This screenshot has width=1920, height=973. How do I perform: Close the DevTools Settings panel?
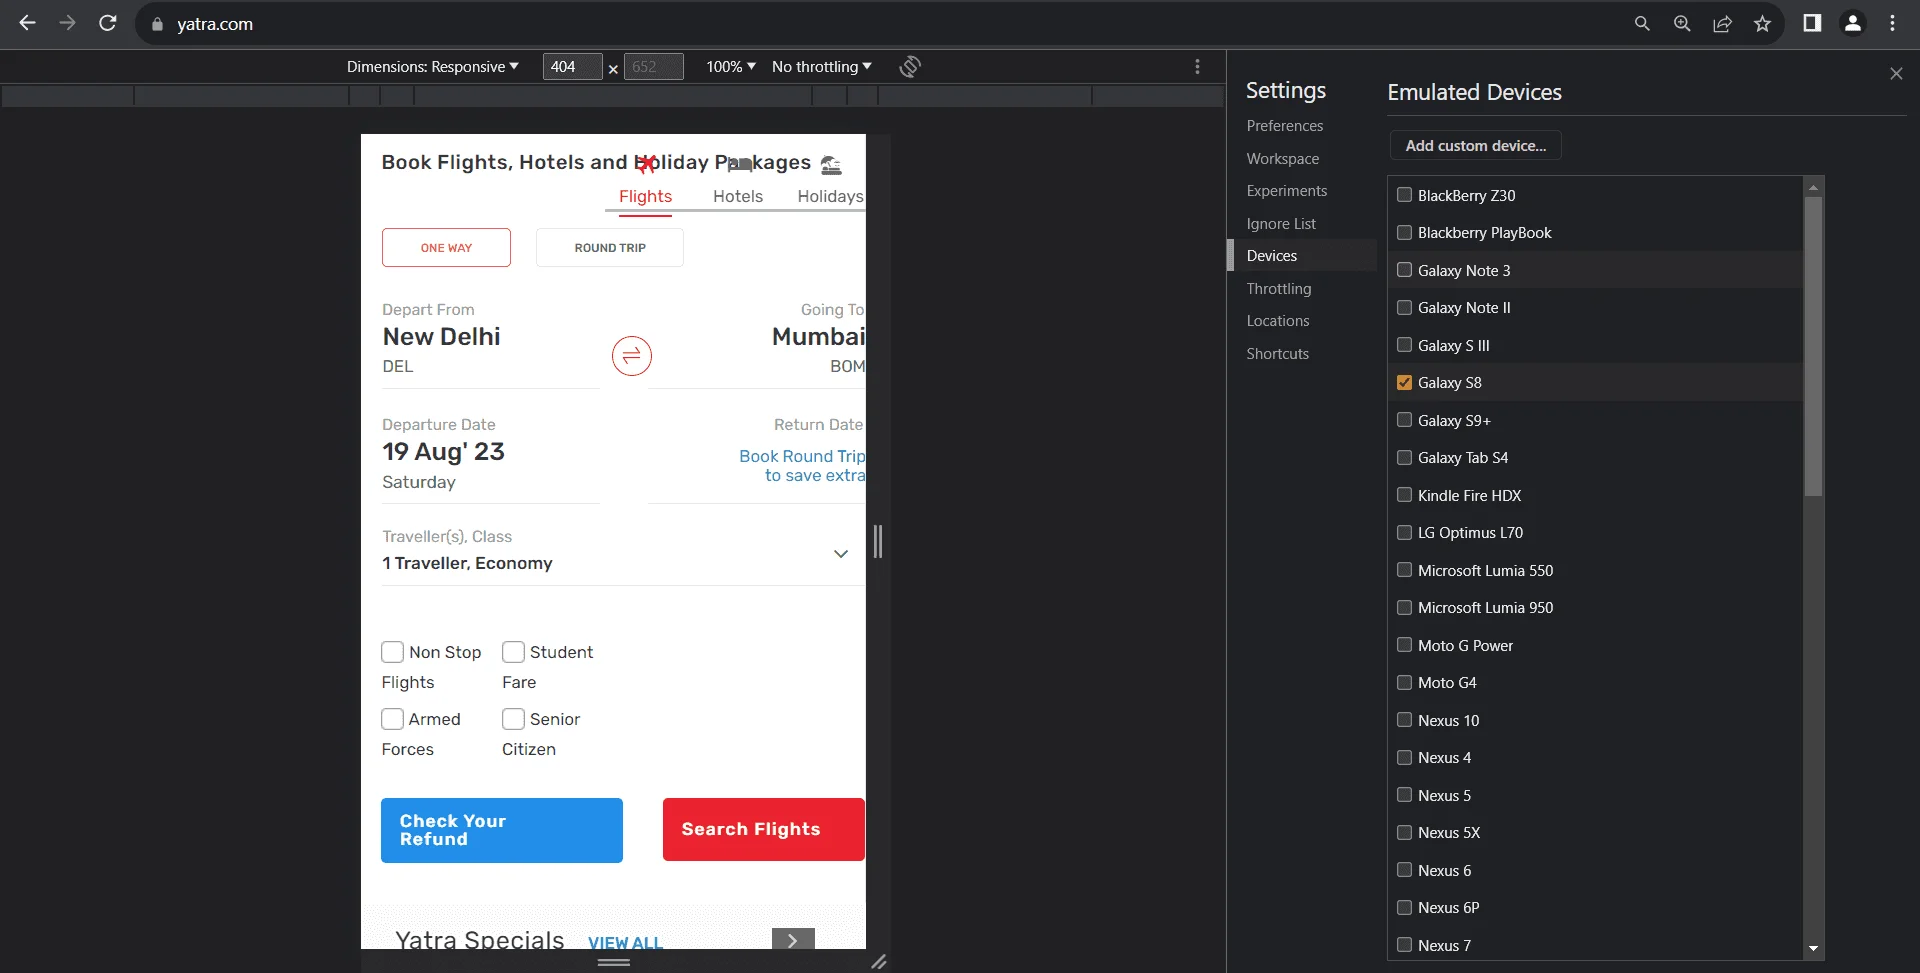(x=1896, y=73)
